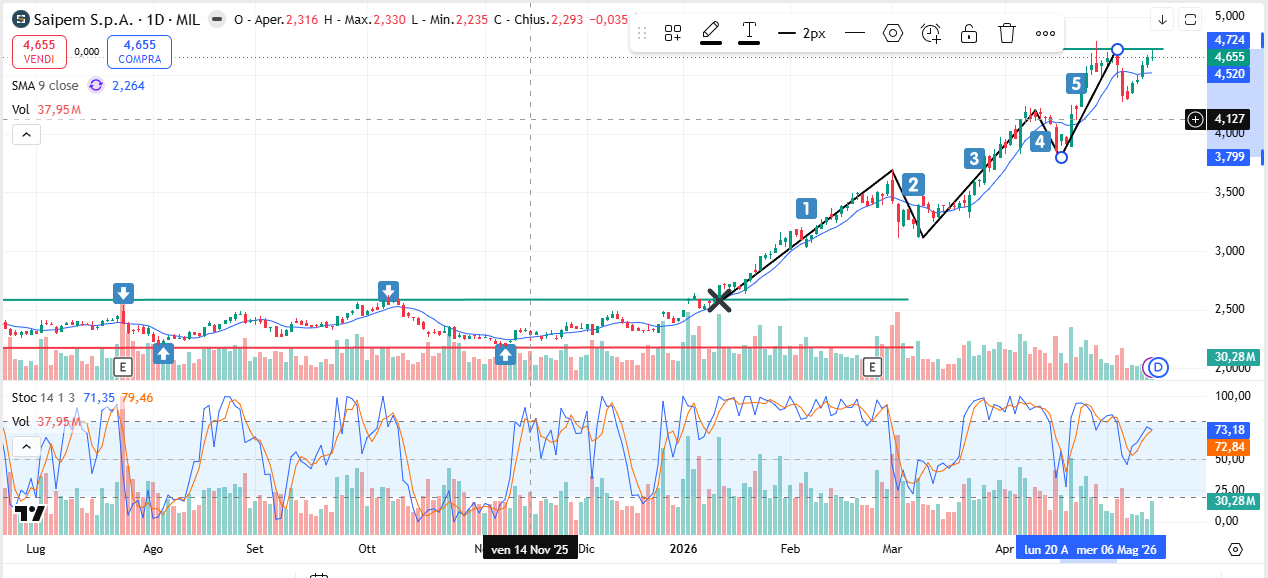The width and height of the screenshot is (1268, 578).
Task: Click the 3,799 price label on the scale
Action: (x=1229, y=157)
